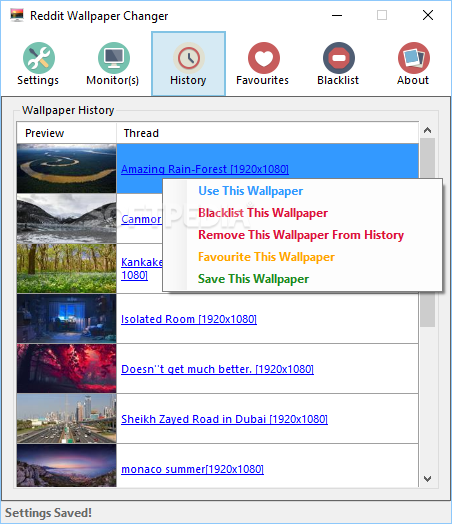Viewport: 452px width, 524px height.
Task: Choose Remove This Wallpaper From History
Action: 301,235
